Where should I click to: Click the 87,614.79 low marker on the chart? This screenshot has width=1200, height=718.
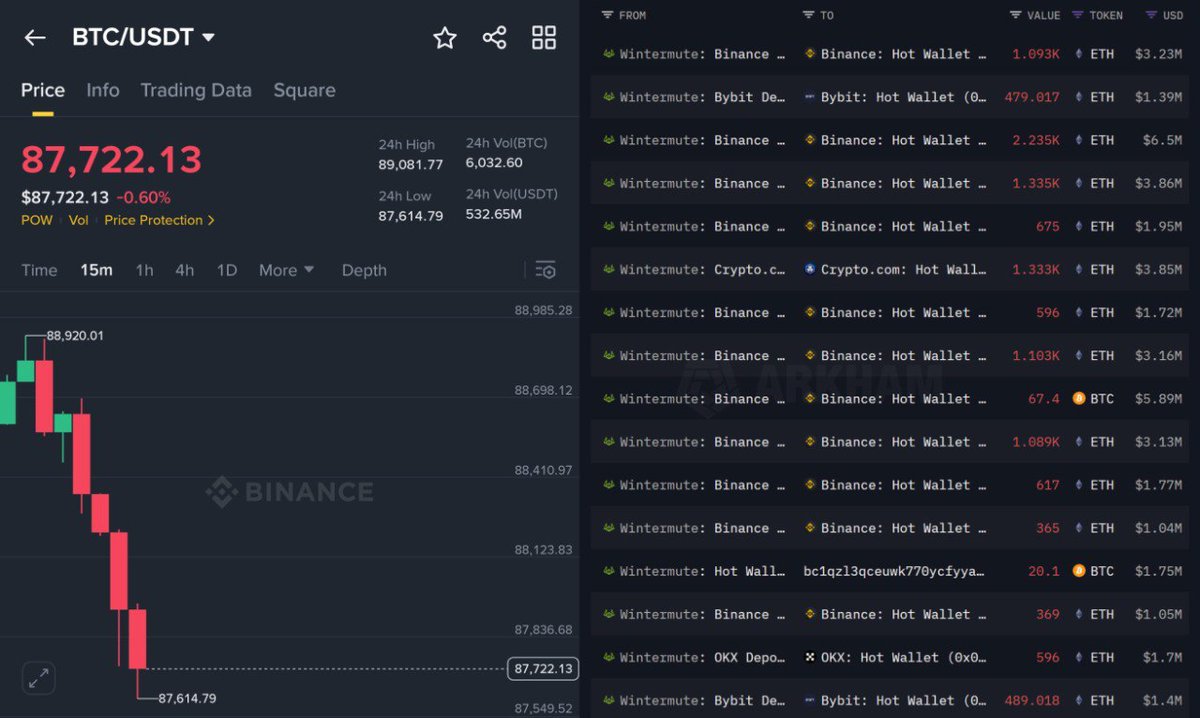click(187, 698)
